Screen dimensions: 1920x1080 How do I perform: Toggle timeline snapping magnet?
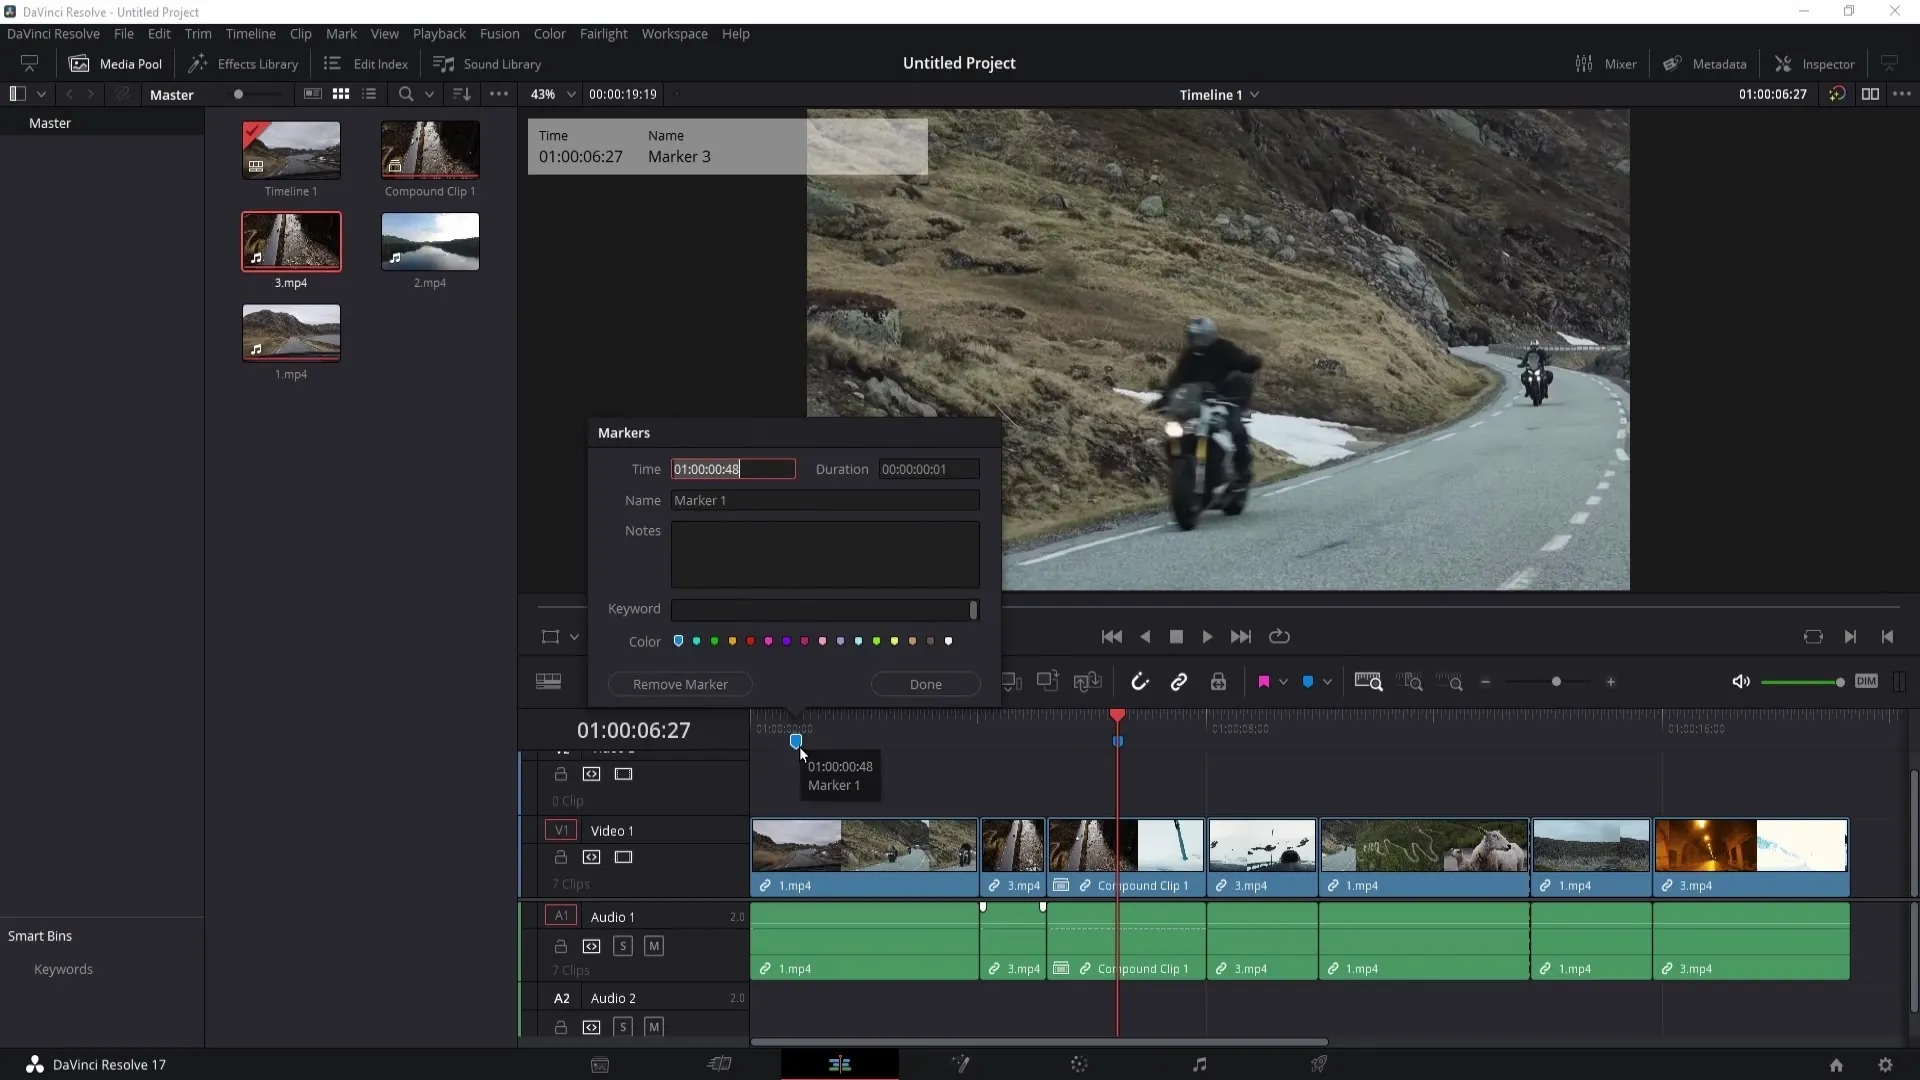(1140, 682)
